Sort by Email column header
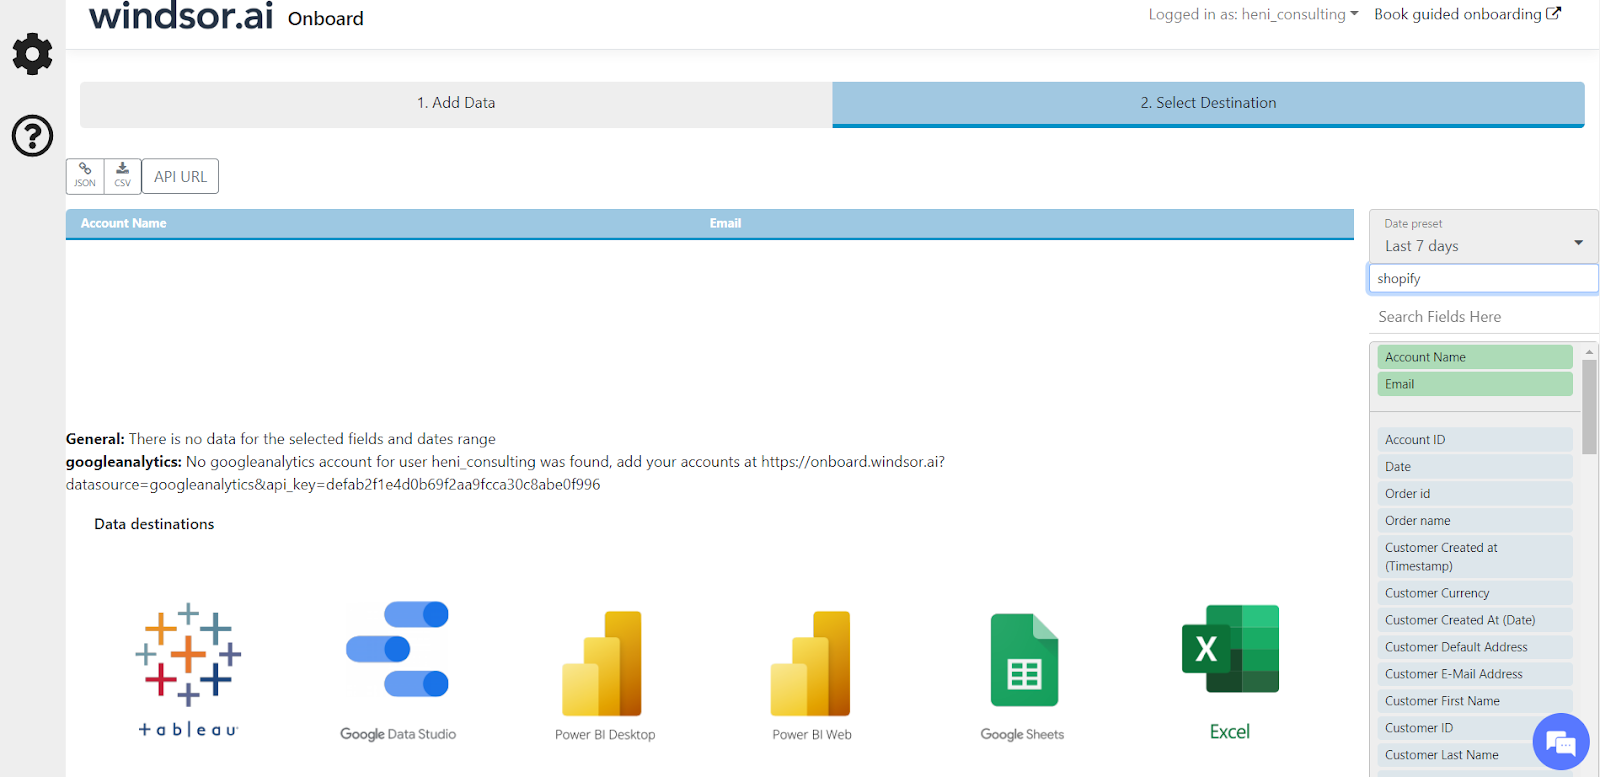This screenshot has width=1600, height=777. (x=725, y=223)
